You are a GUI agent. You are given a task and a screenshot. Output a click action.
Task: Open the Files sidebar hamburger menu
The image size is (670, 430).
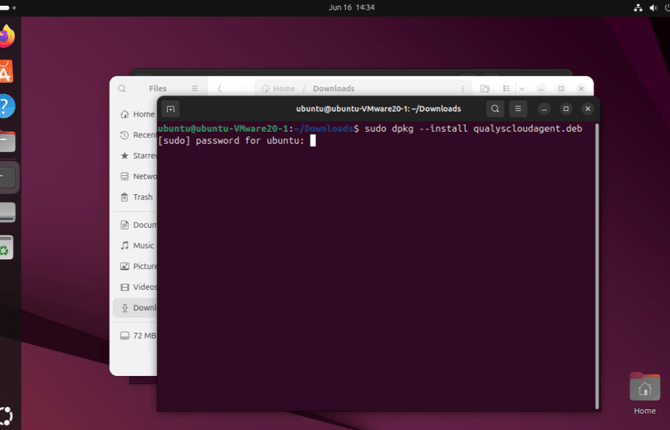[x=195, y=88]
